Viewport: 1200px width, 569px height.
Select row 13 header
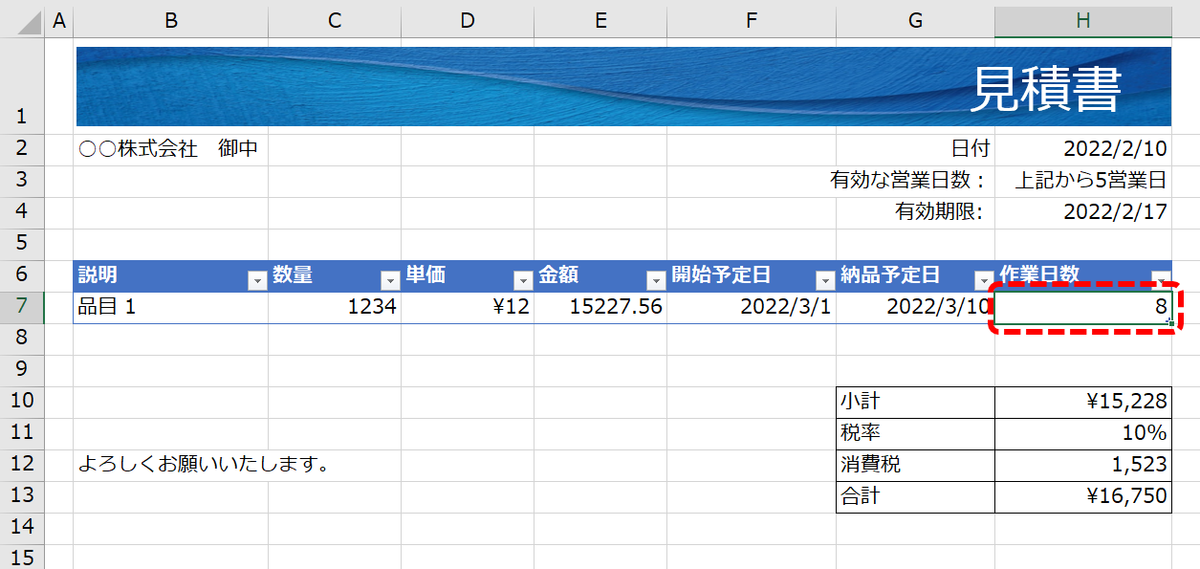coord(22,496)
